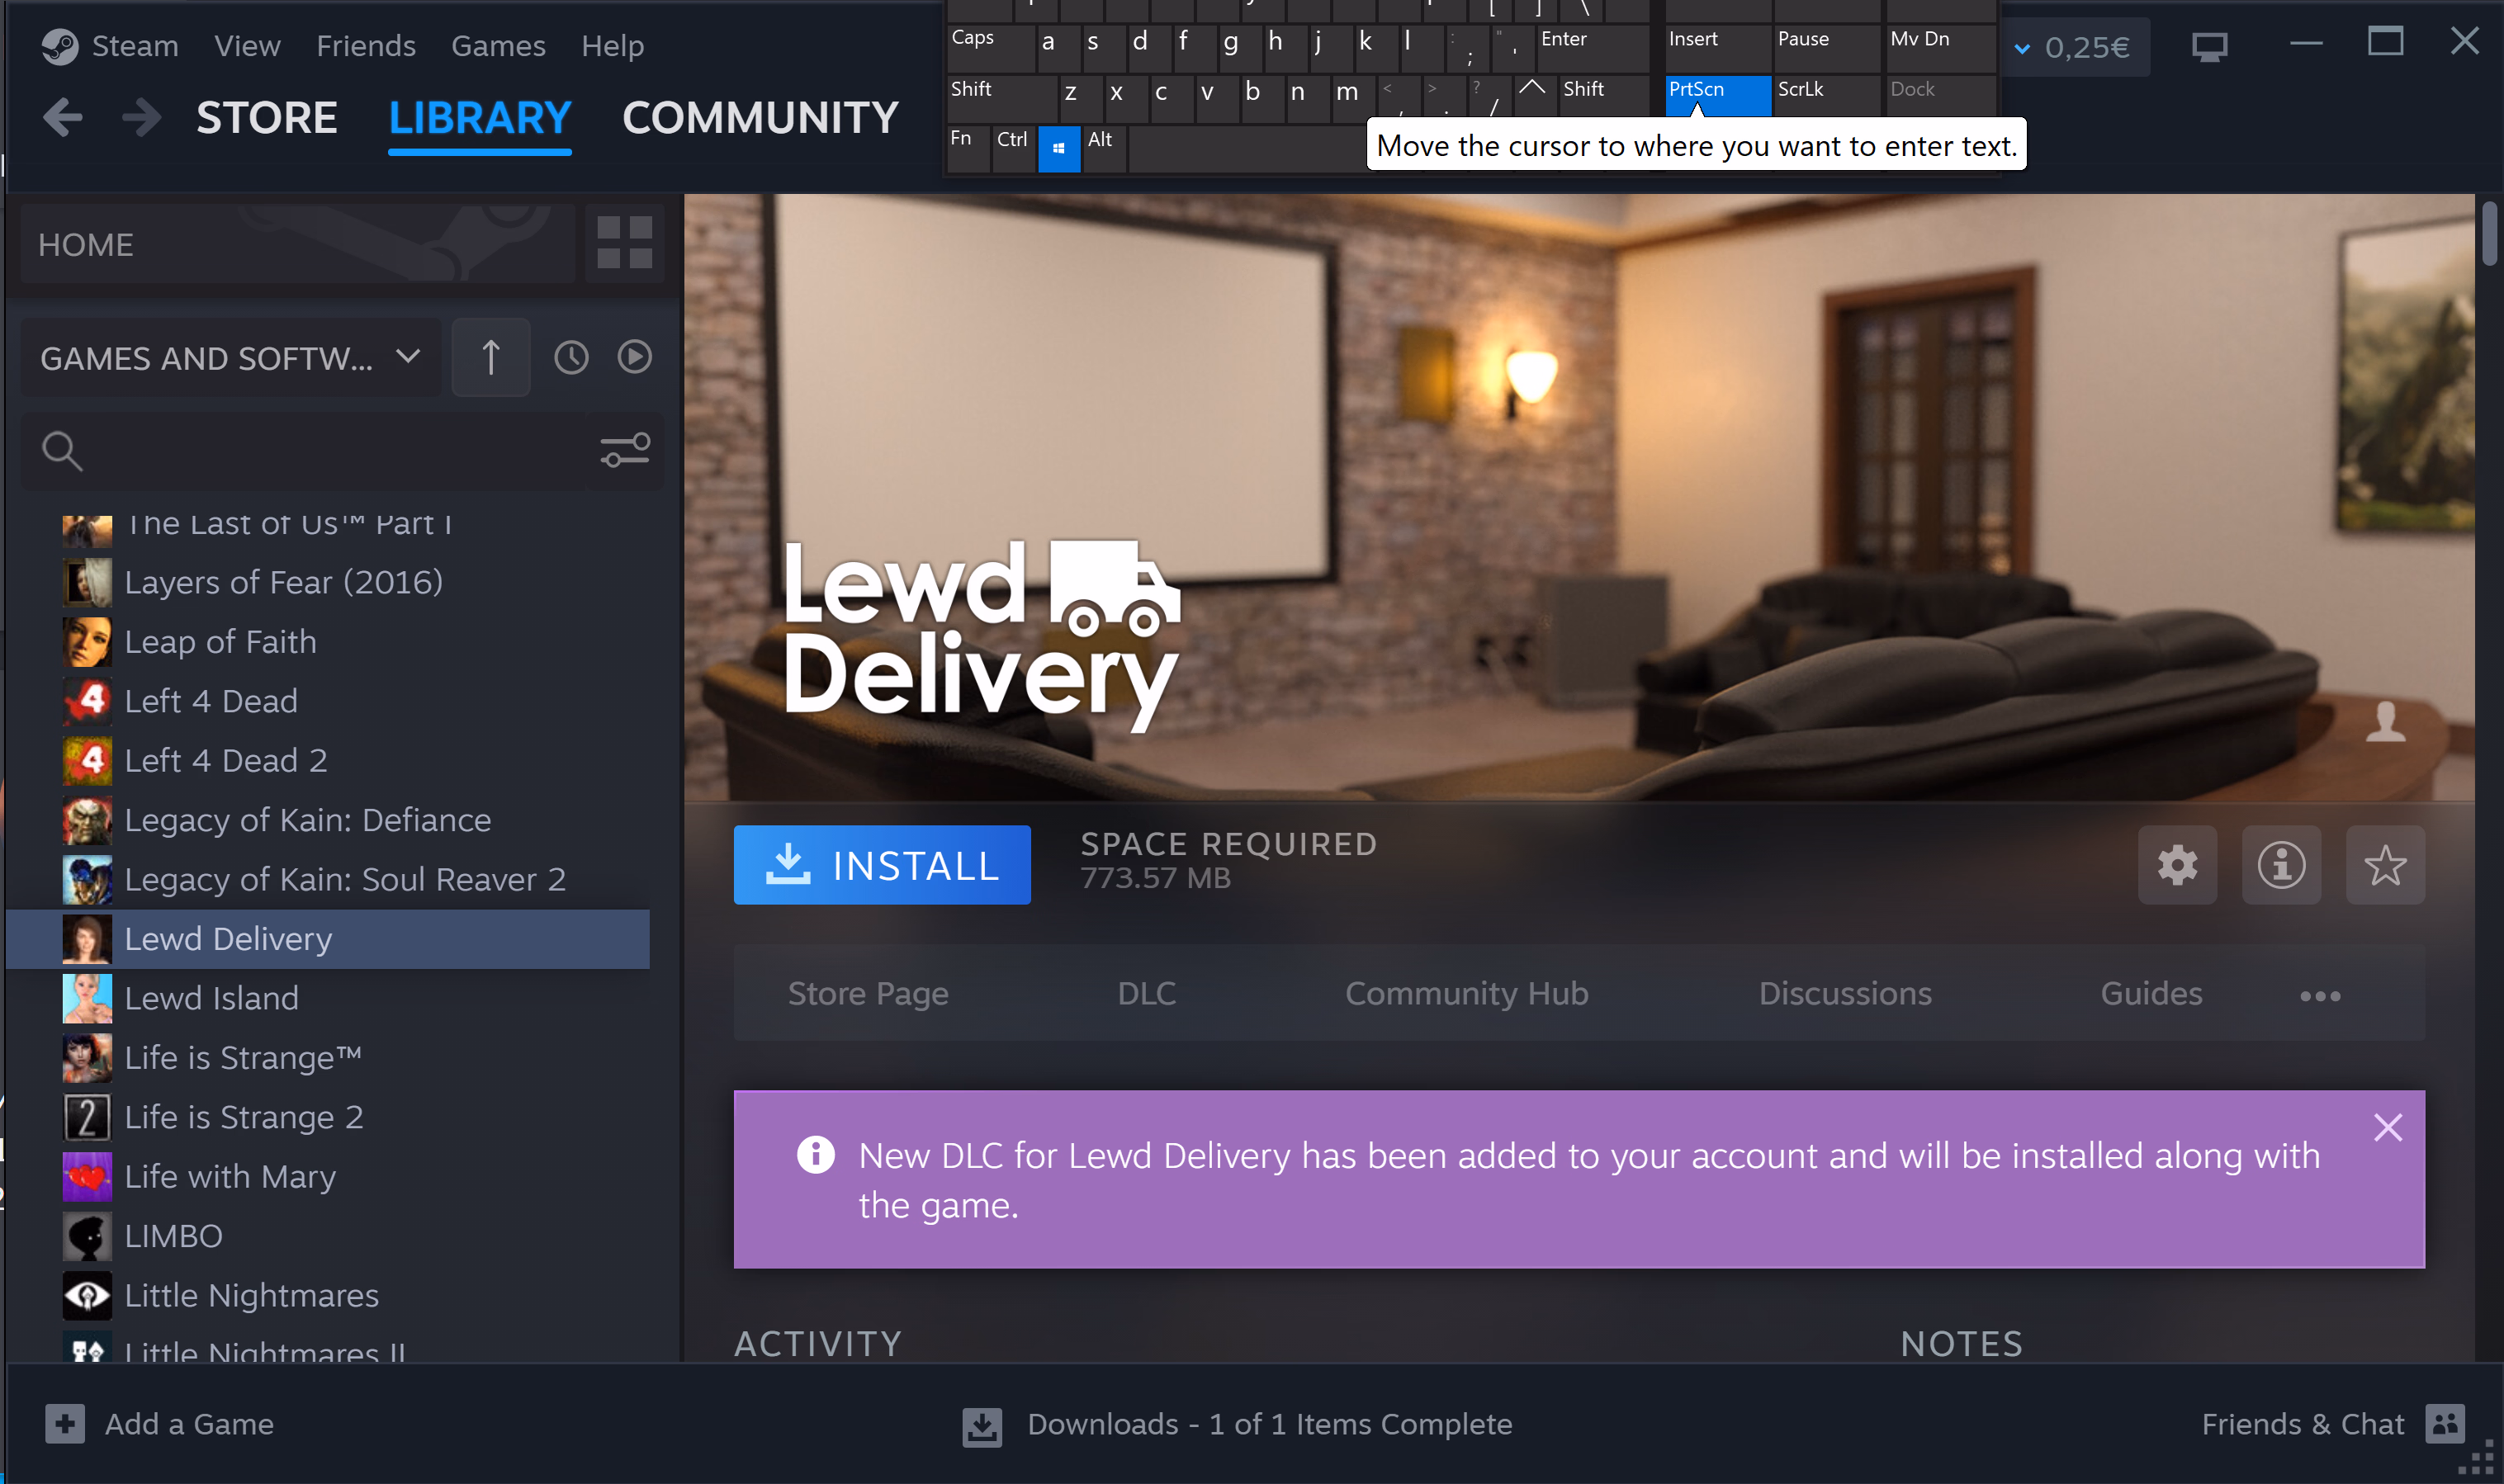Select Legacy of Kain: Defiance
This screenshot has height=1484, width=2504.
pos(328,820)
